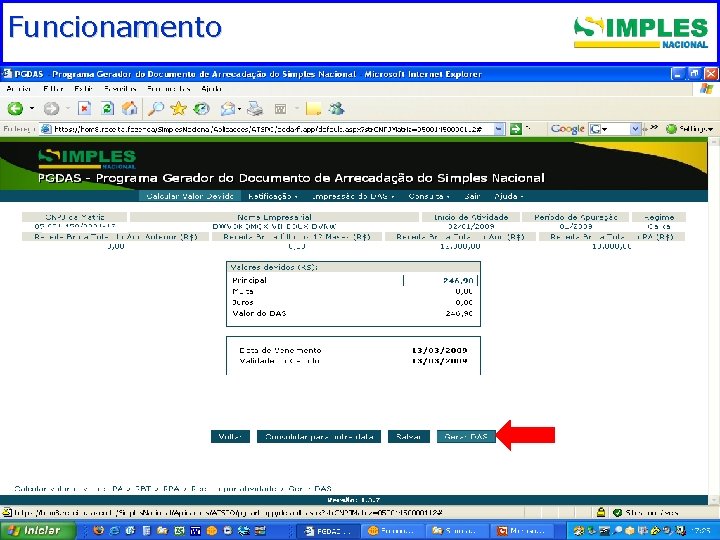
Task: Open the PGDAS page Ajuda menu
Action: 509,196
